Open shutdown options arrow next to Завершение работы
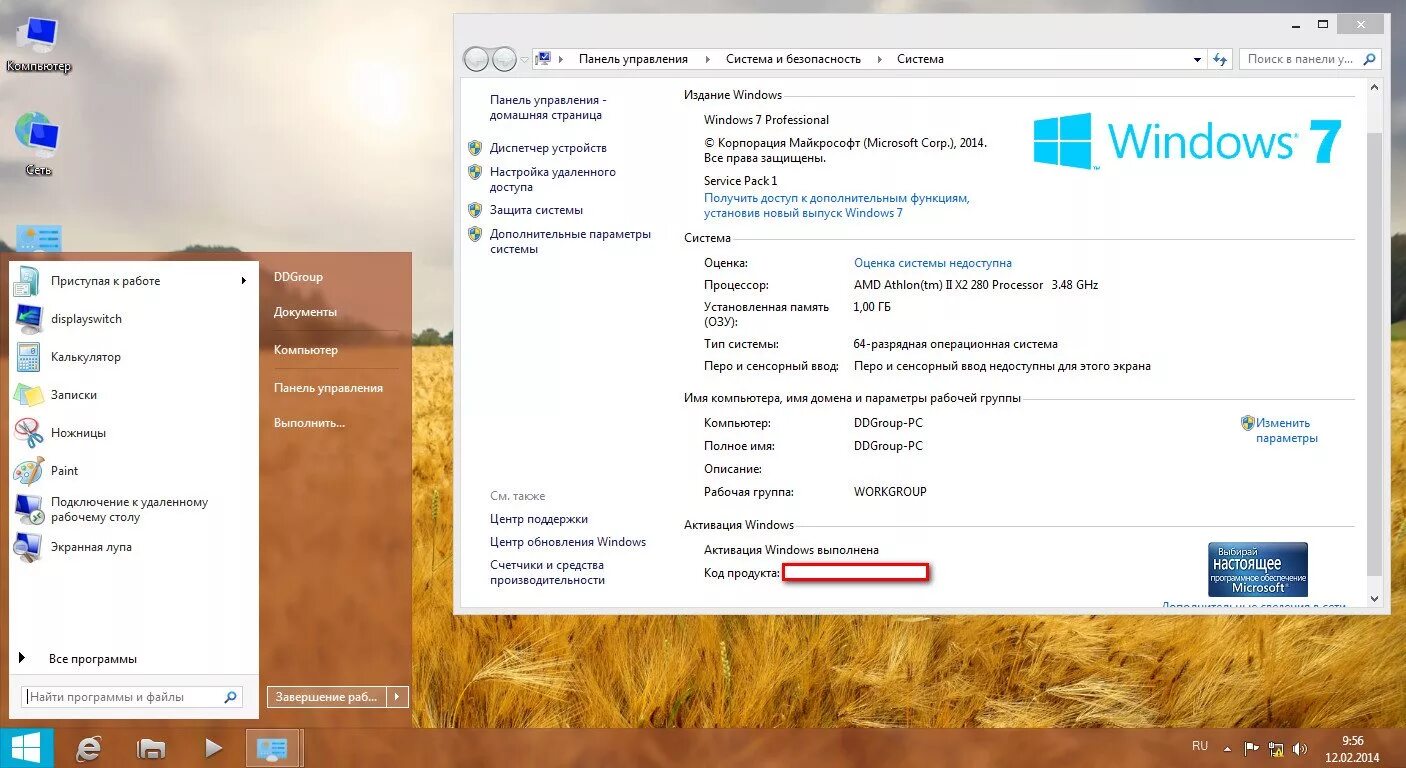 398,697
